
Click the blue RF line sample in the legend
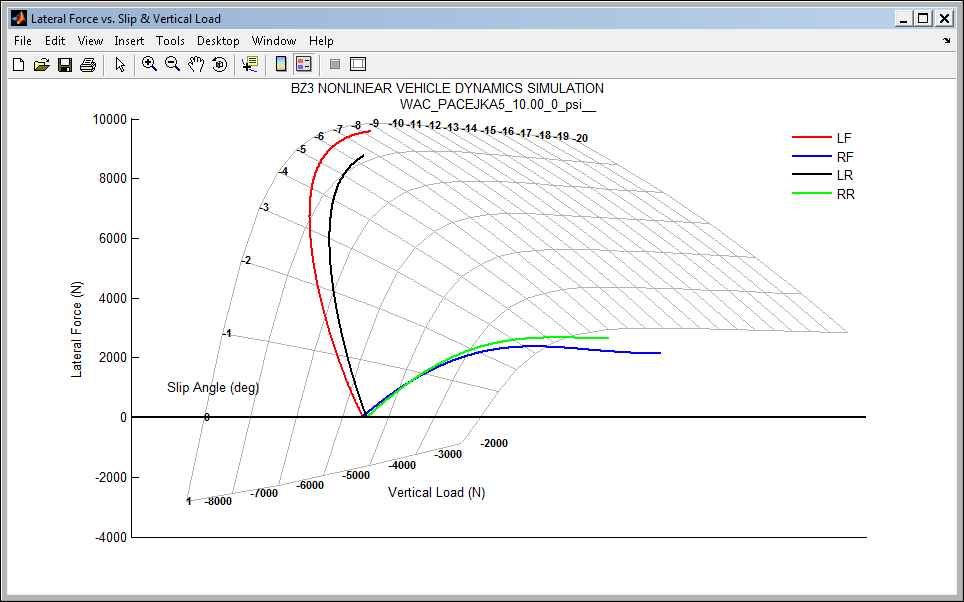[812, 156]
